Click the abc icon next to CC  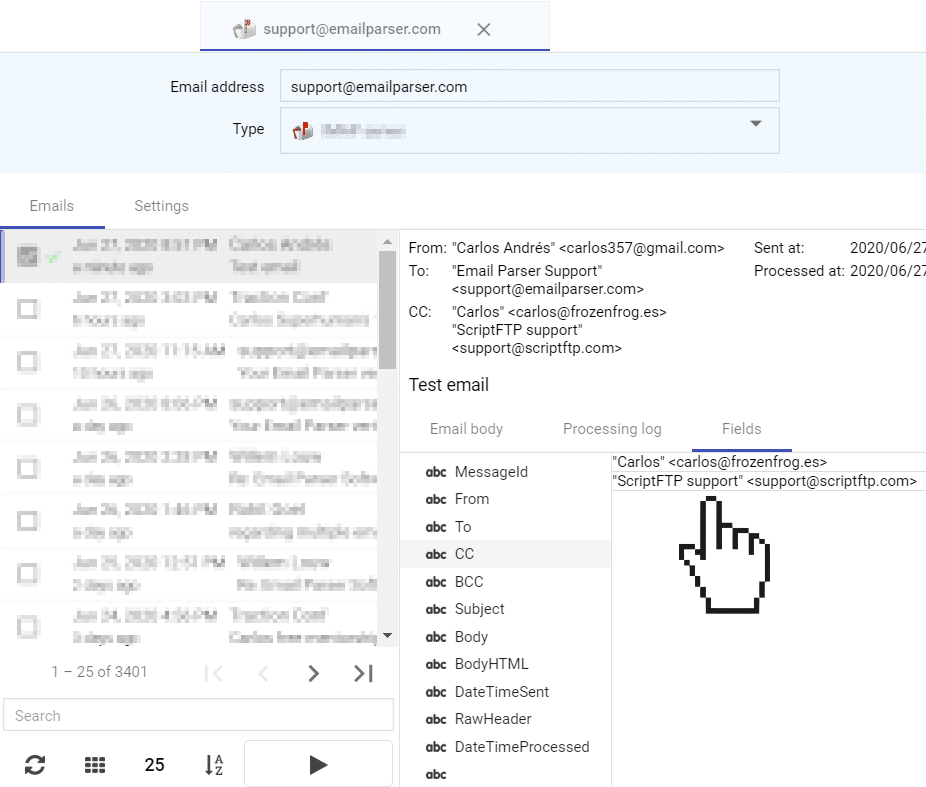(x=436, y=554)
